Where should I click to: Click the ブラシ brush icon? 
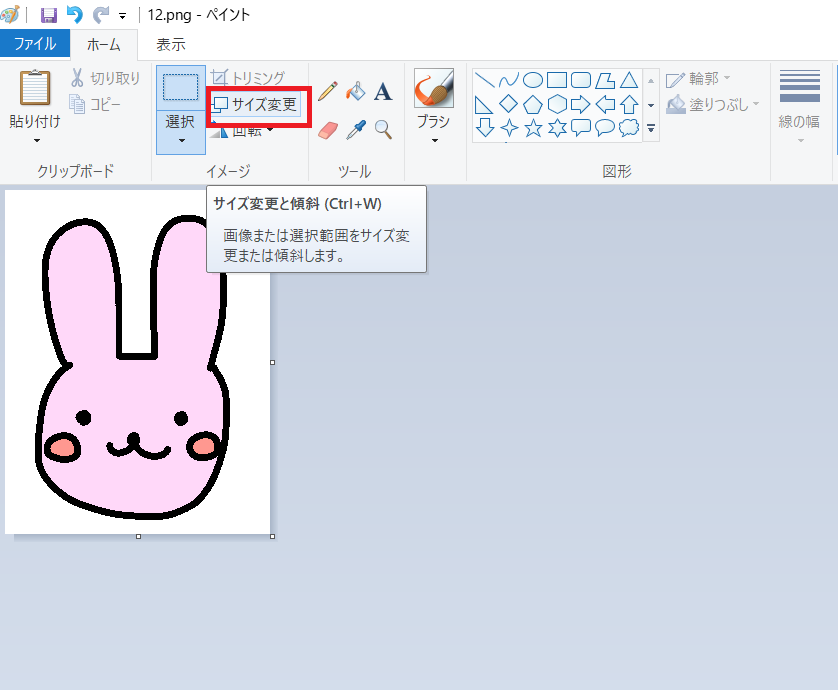tap(433, 88)
